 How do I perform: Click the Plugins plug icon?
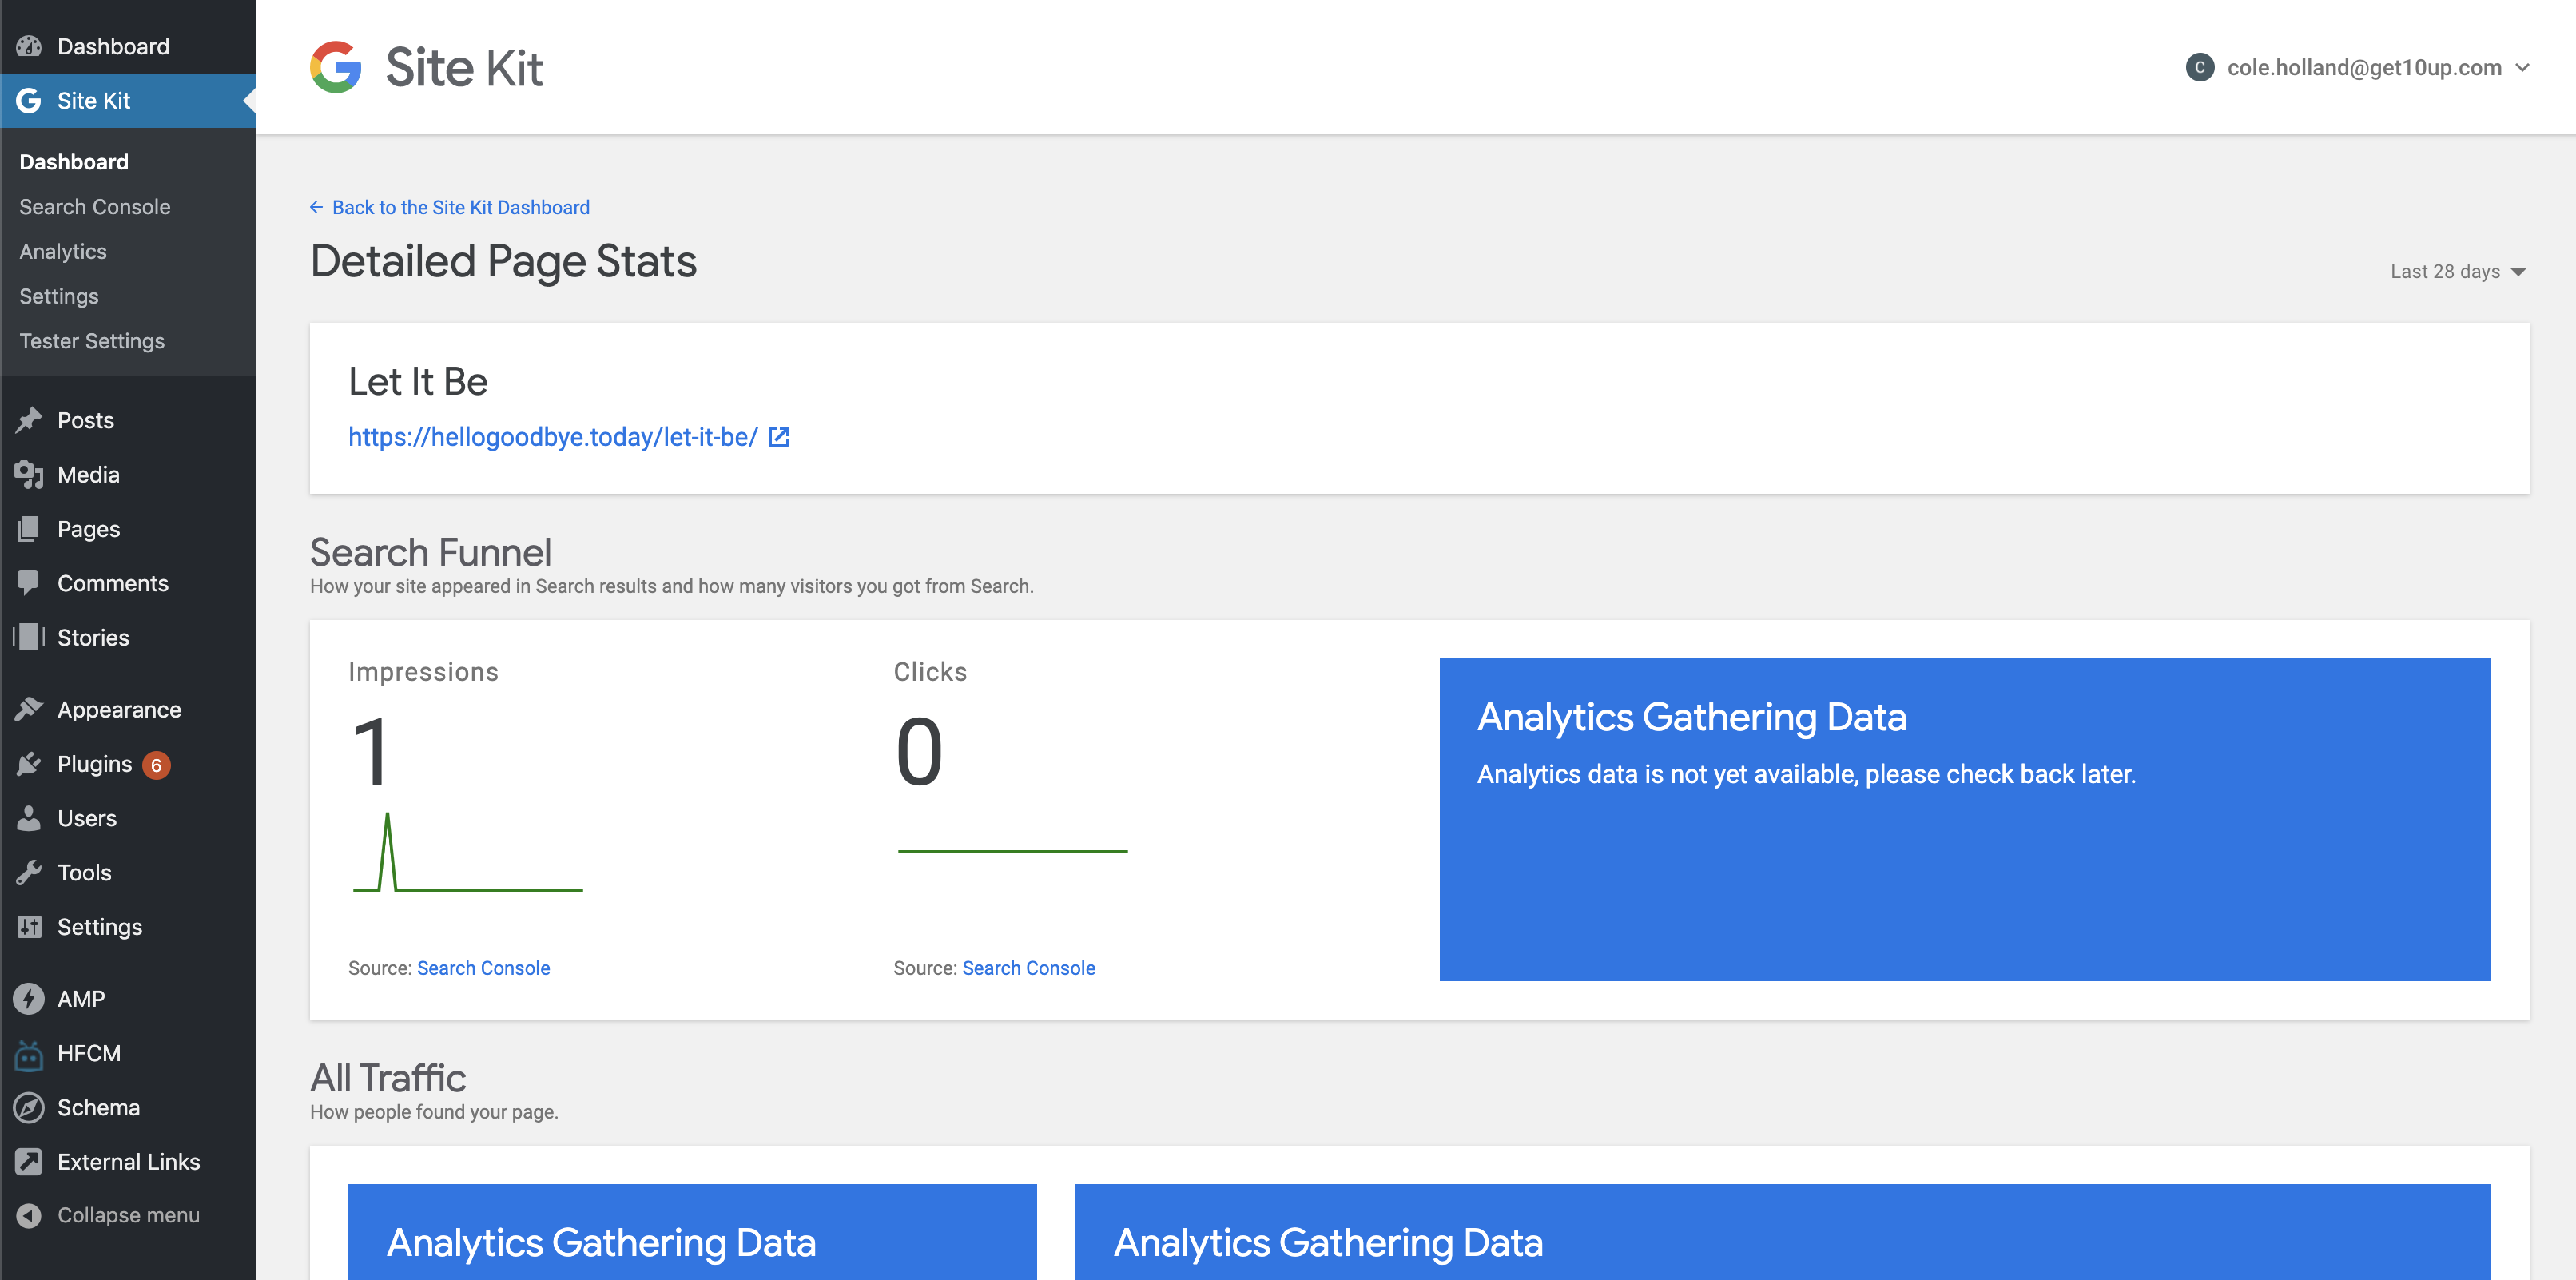click(29, 764)
